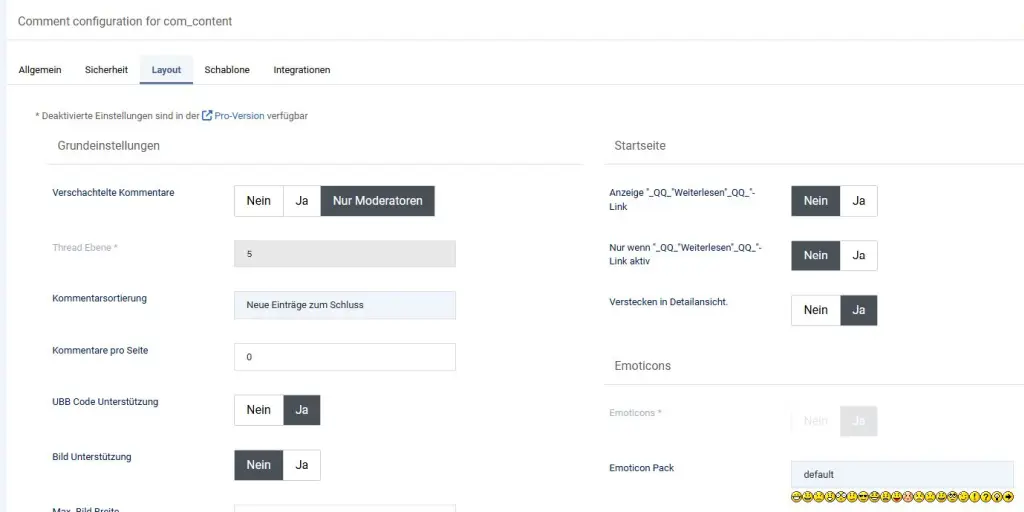Select Nein for Verstecken in Detailansicht
Viewport: 1024px width, 512px height.
(815, 310)
